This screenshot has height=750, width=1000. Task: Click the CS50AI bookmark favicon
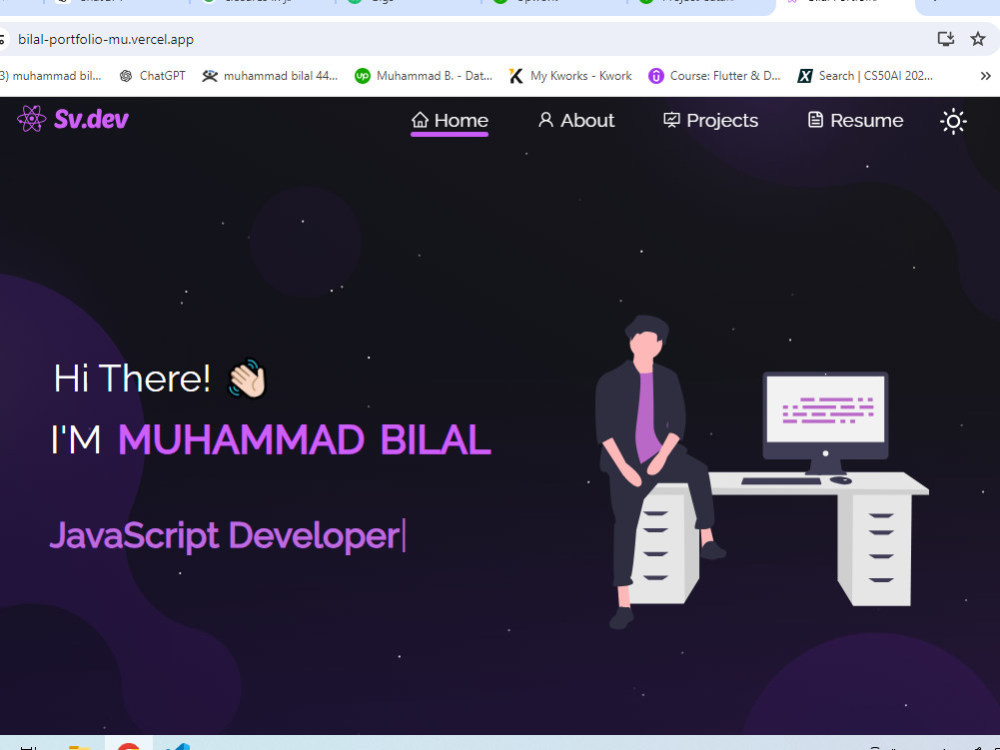point(805,76)
